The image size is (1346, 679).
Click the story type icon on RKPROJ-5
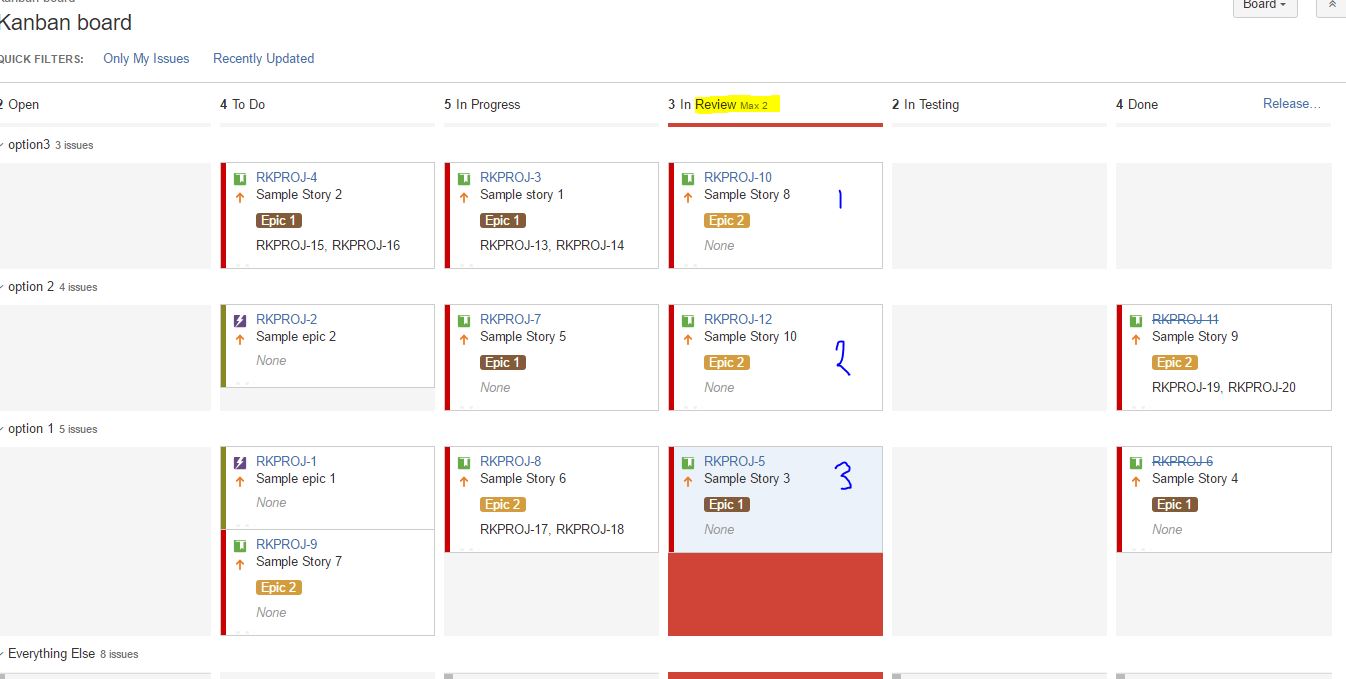pyautogui.click(x=688, y=463)
